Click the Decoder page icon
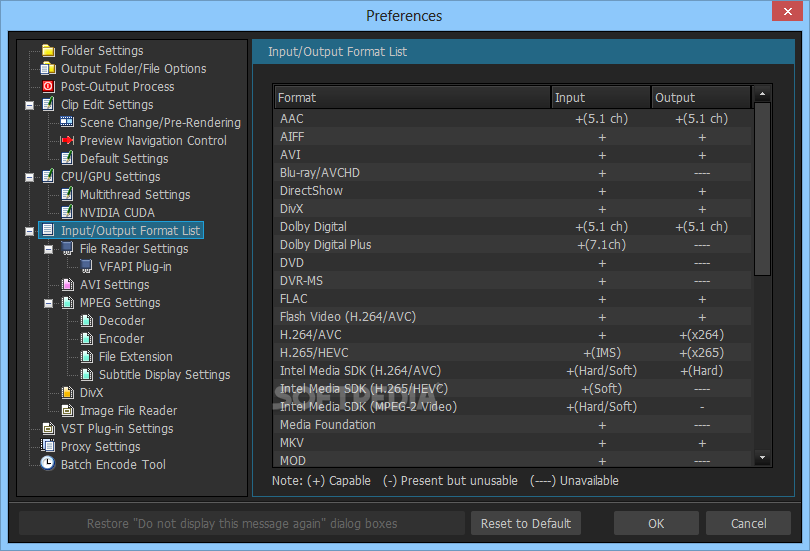This screenshot has height=551, width=810. 87,321
